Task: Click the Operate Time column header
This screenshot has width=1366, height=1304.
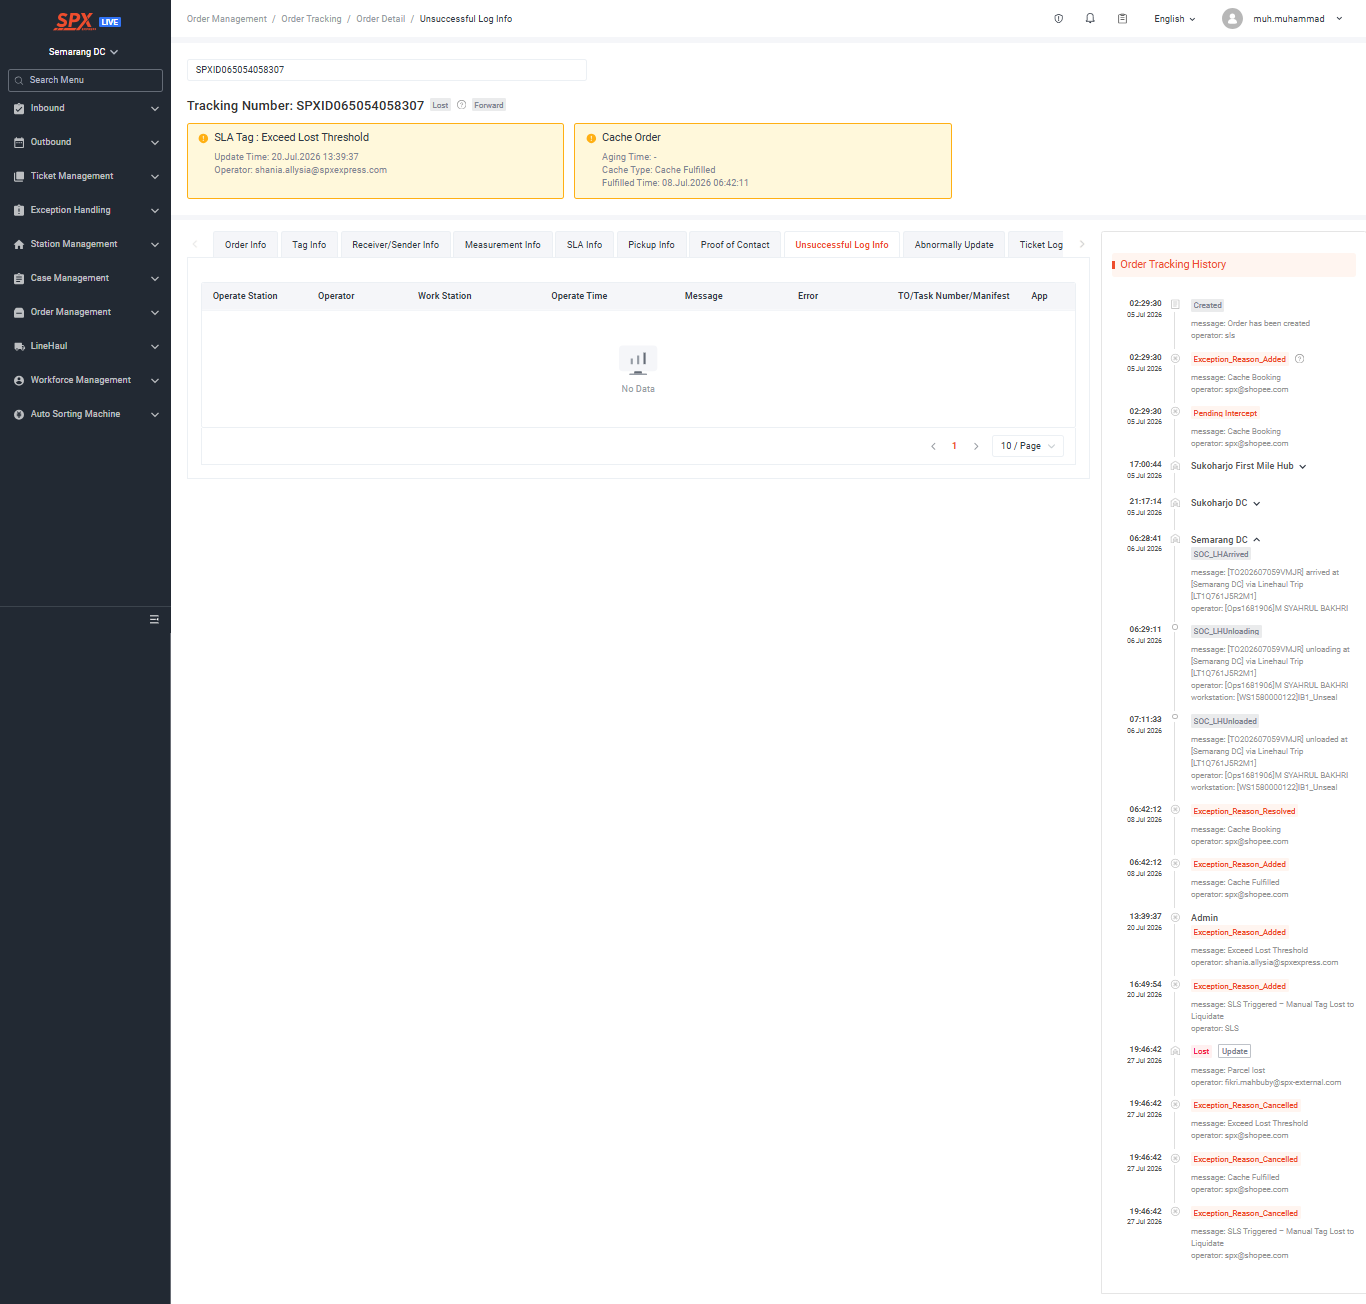Action: [579, 296]
